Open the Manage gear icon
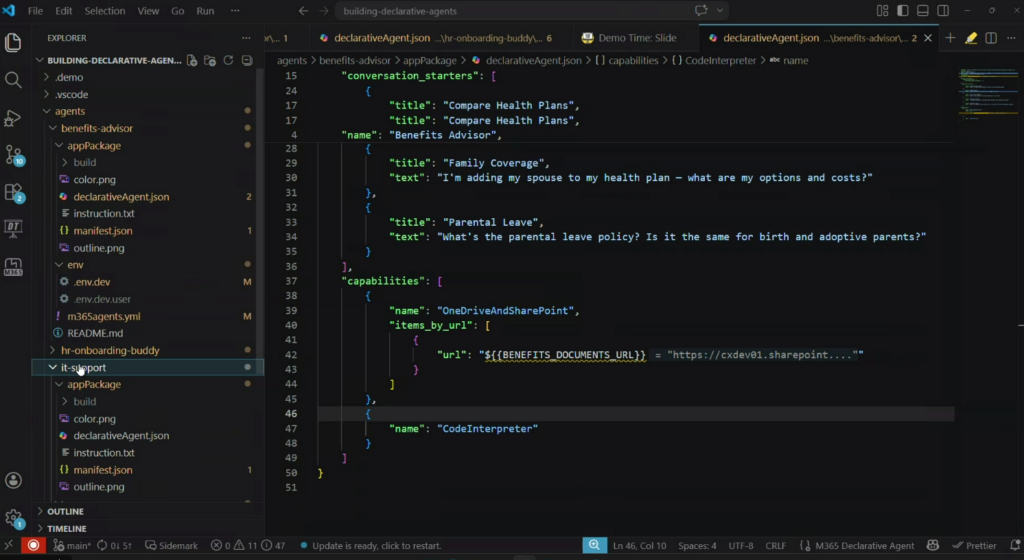The image size is (1024, 560). pos(13,518)
